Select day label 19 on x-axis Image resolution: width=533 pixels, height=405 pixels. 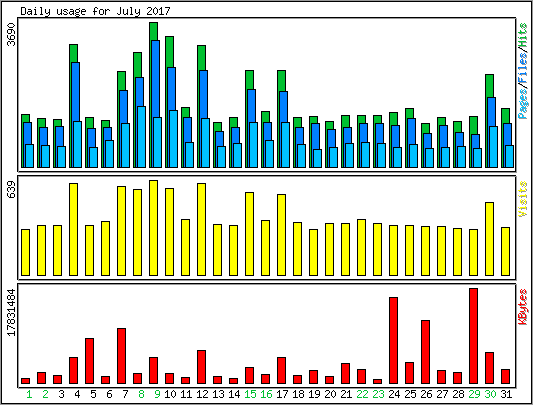coord(314,394)
